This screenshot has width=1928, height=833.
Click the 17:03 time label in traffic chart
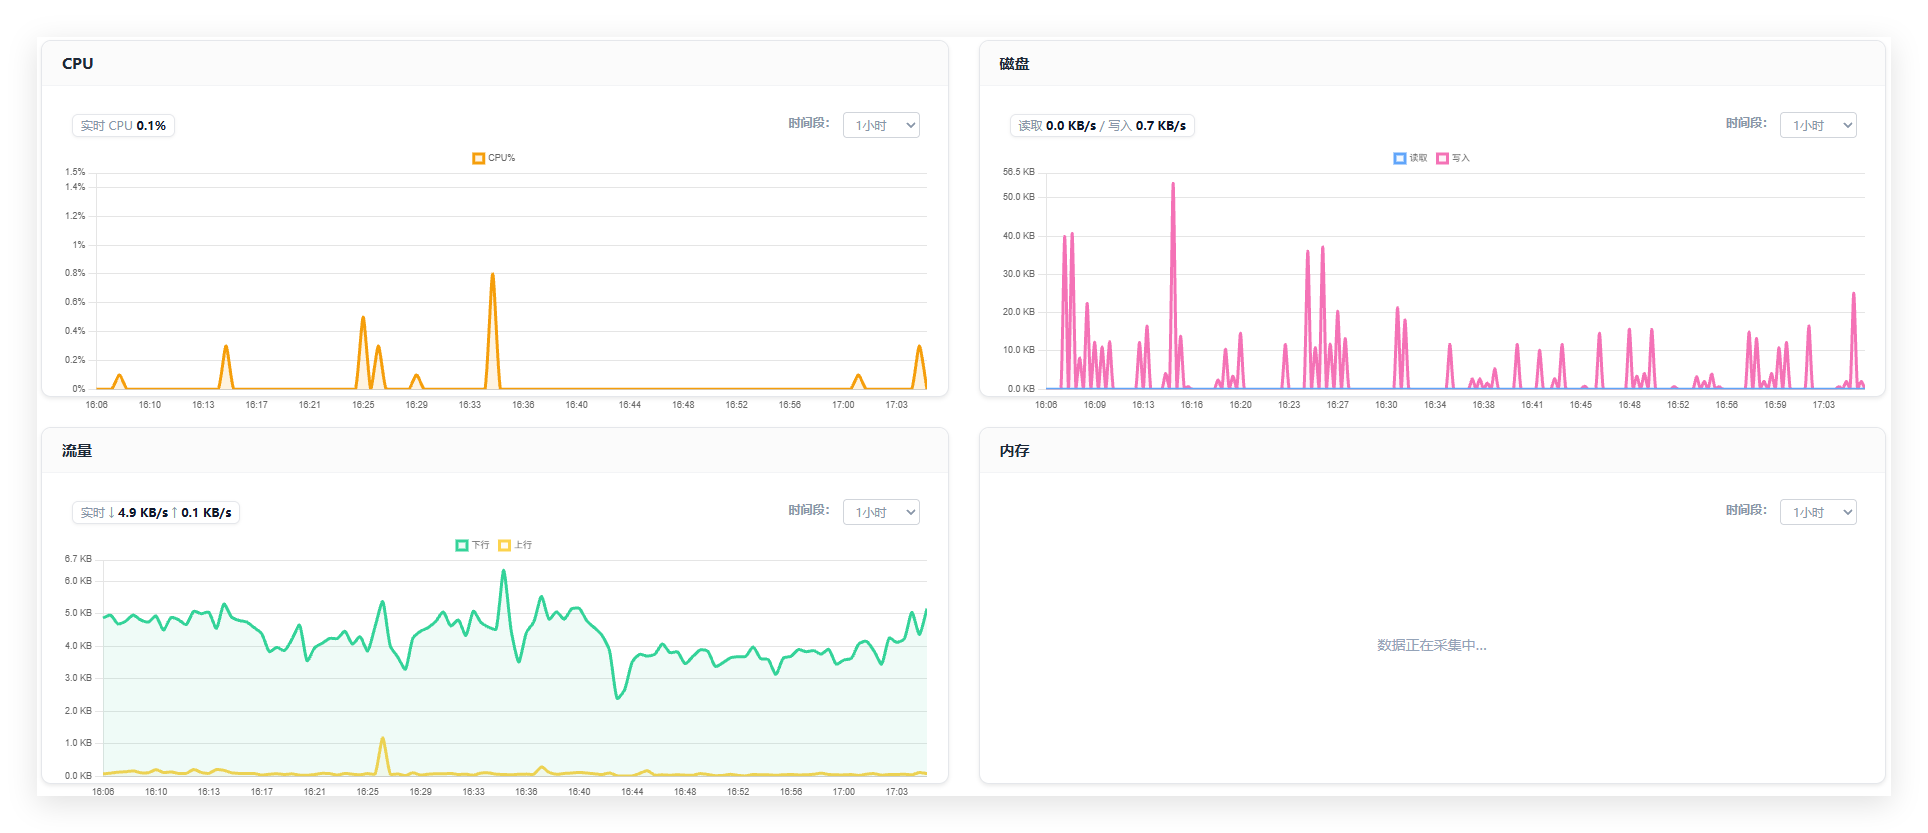click(896, 792)
